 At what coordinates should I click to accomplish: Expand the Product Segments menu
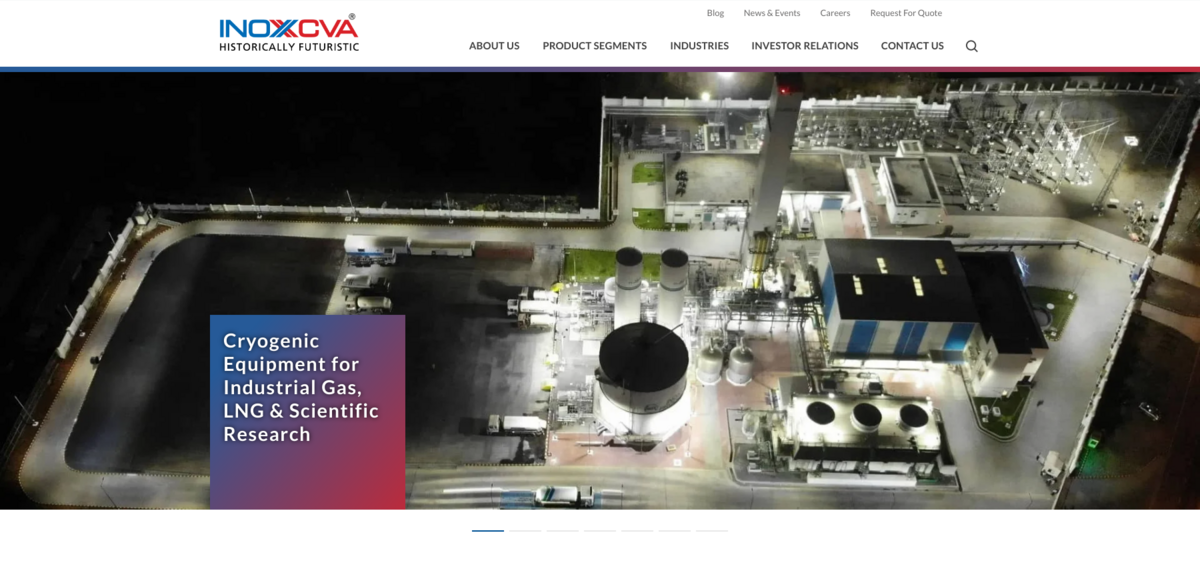coord(594,46)
